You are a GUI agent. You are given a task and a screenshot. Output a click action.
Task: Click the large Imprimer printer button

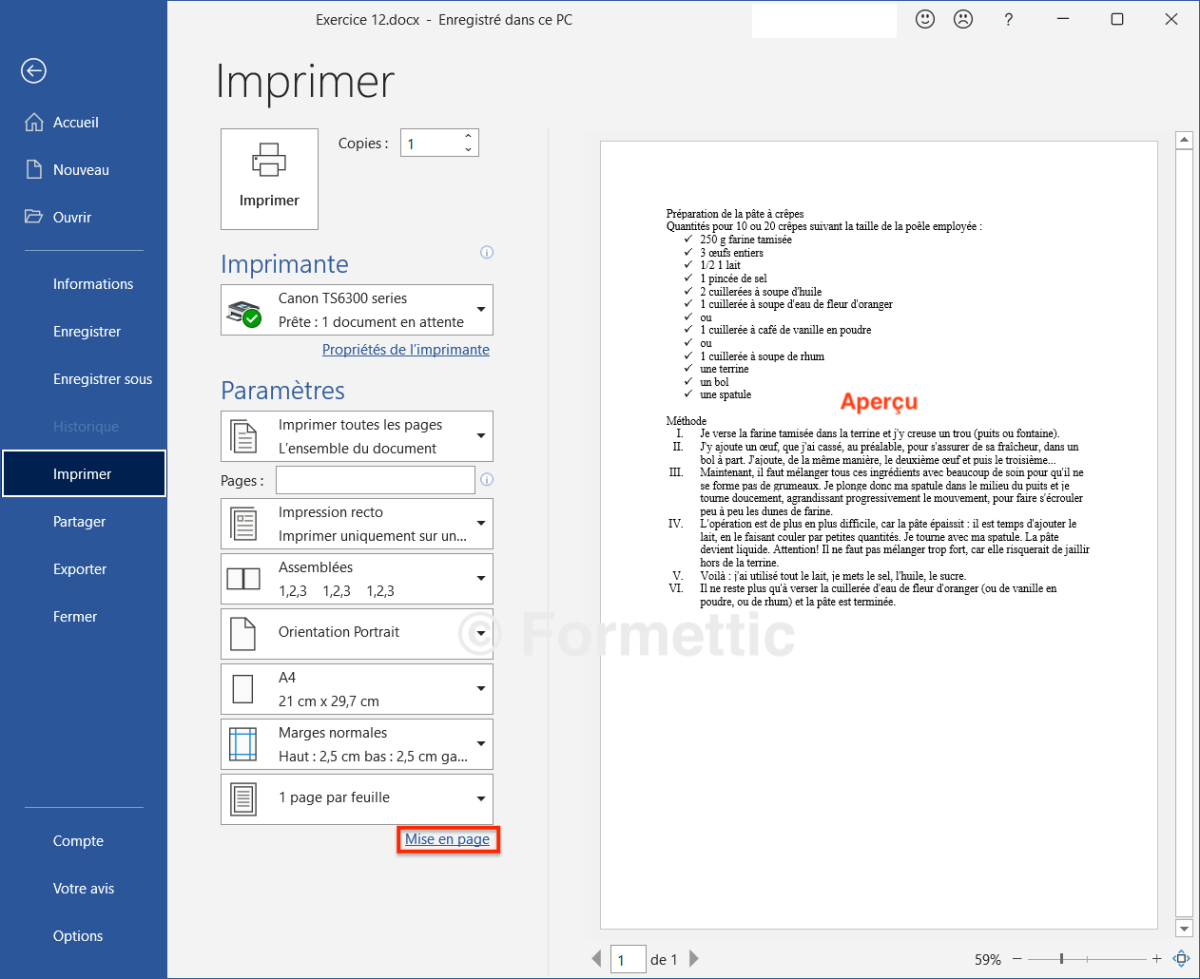(269, 179)
